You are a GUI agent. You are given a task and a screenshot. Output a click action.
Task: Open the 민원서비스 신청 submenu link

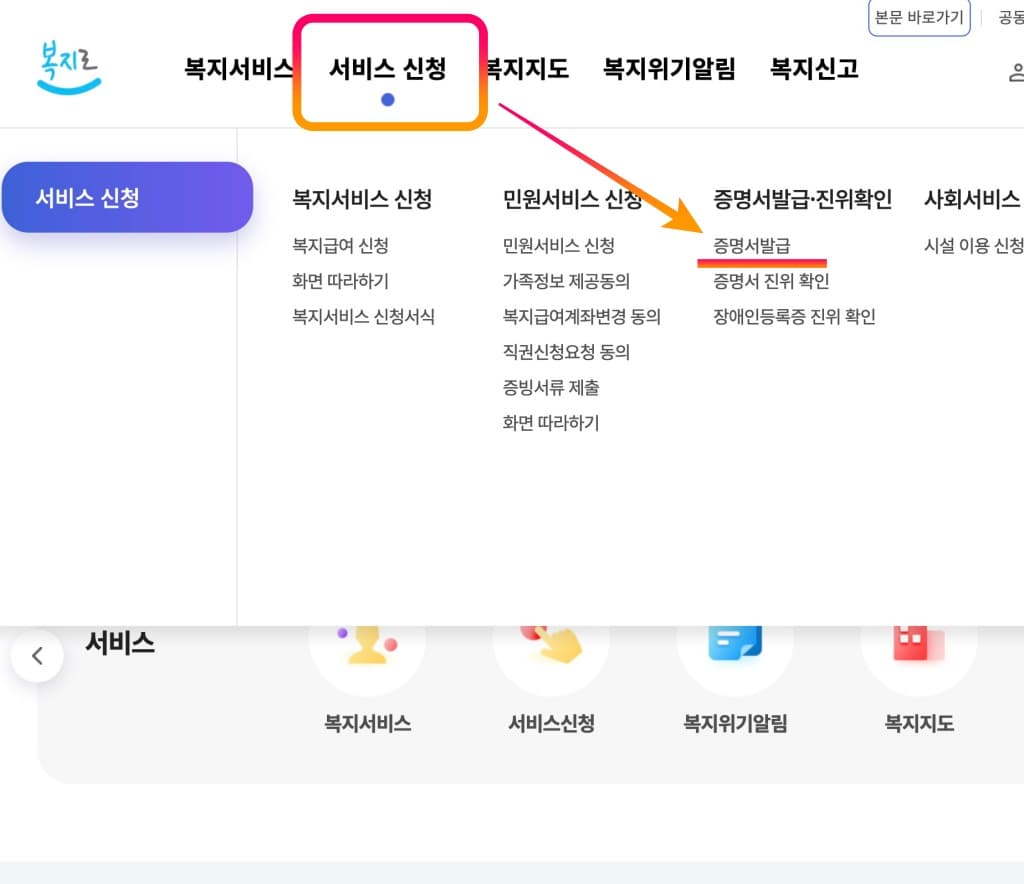pyautogui.click(x=558, y=245)
